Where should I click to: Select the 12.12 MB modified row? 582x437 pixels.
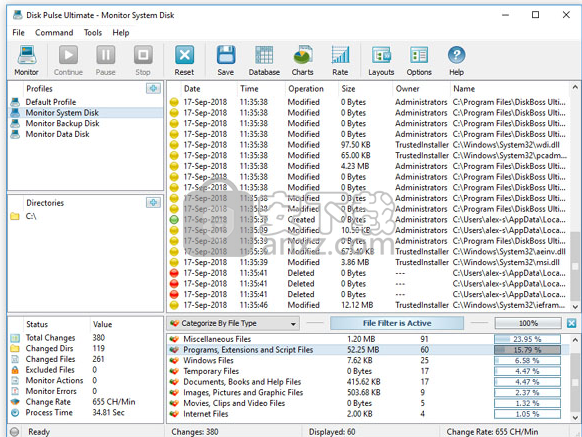pos(368,305)
